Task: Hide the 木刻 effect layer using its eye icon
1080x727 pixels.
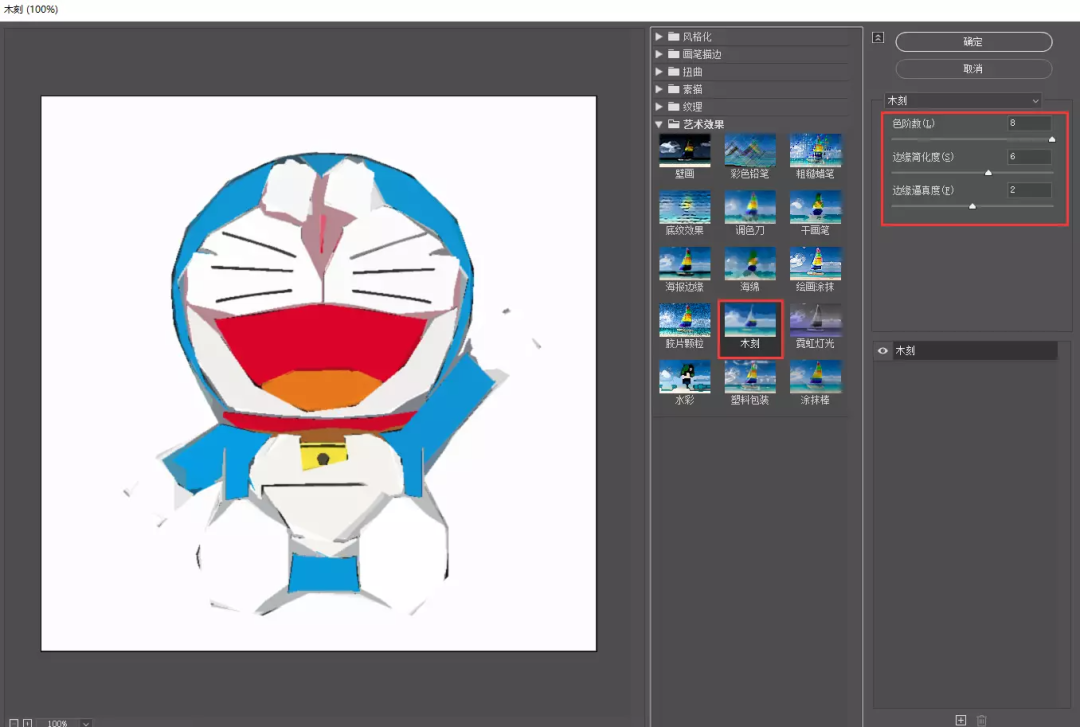Action: pos(882,351)
